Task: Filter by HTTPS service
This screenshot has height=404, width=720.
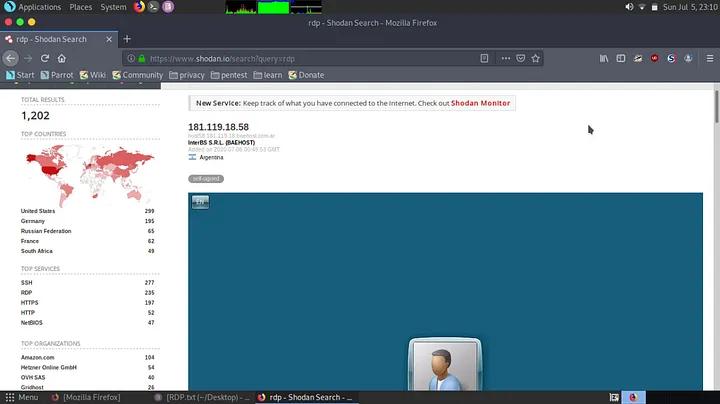Action: coord(29,303)
